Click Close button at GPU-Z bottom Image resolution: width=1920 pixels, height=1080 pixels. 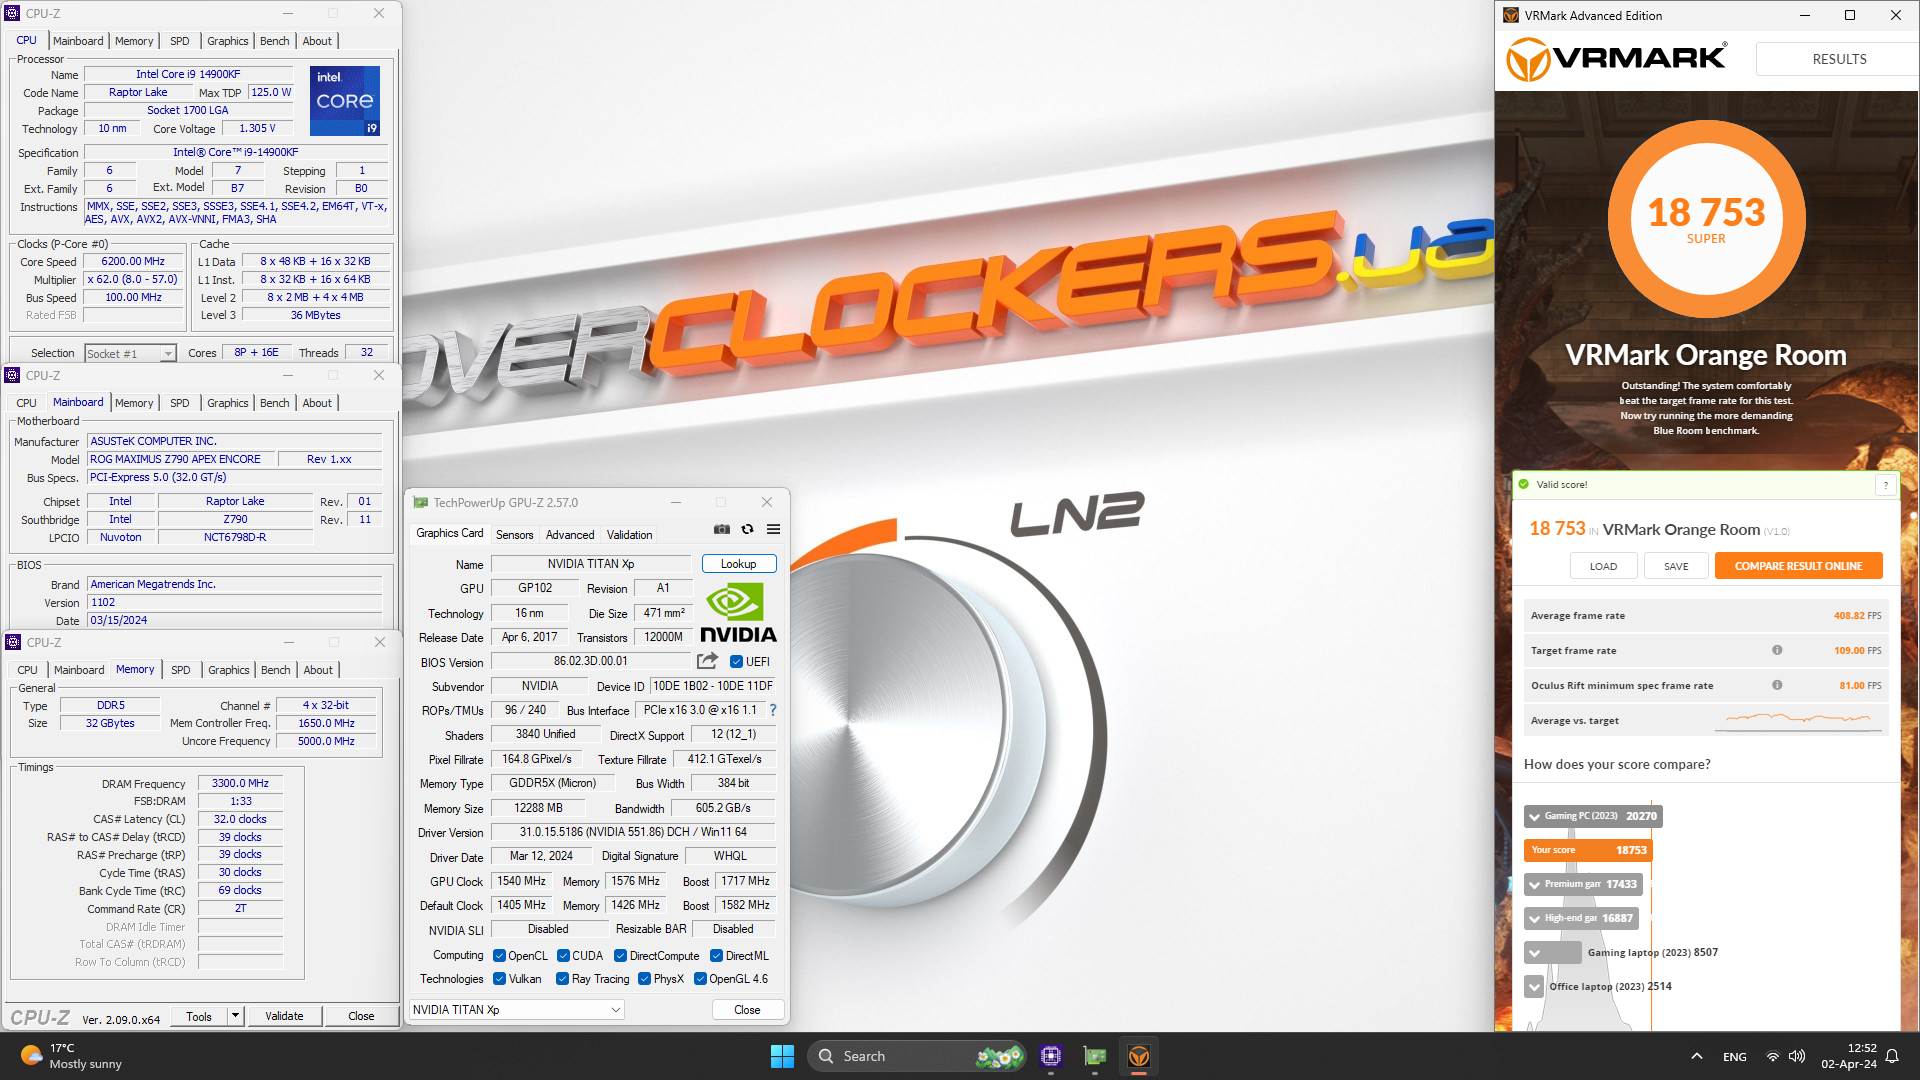(x=747, y=1010)
